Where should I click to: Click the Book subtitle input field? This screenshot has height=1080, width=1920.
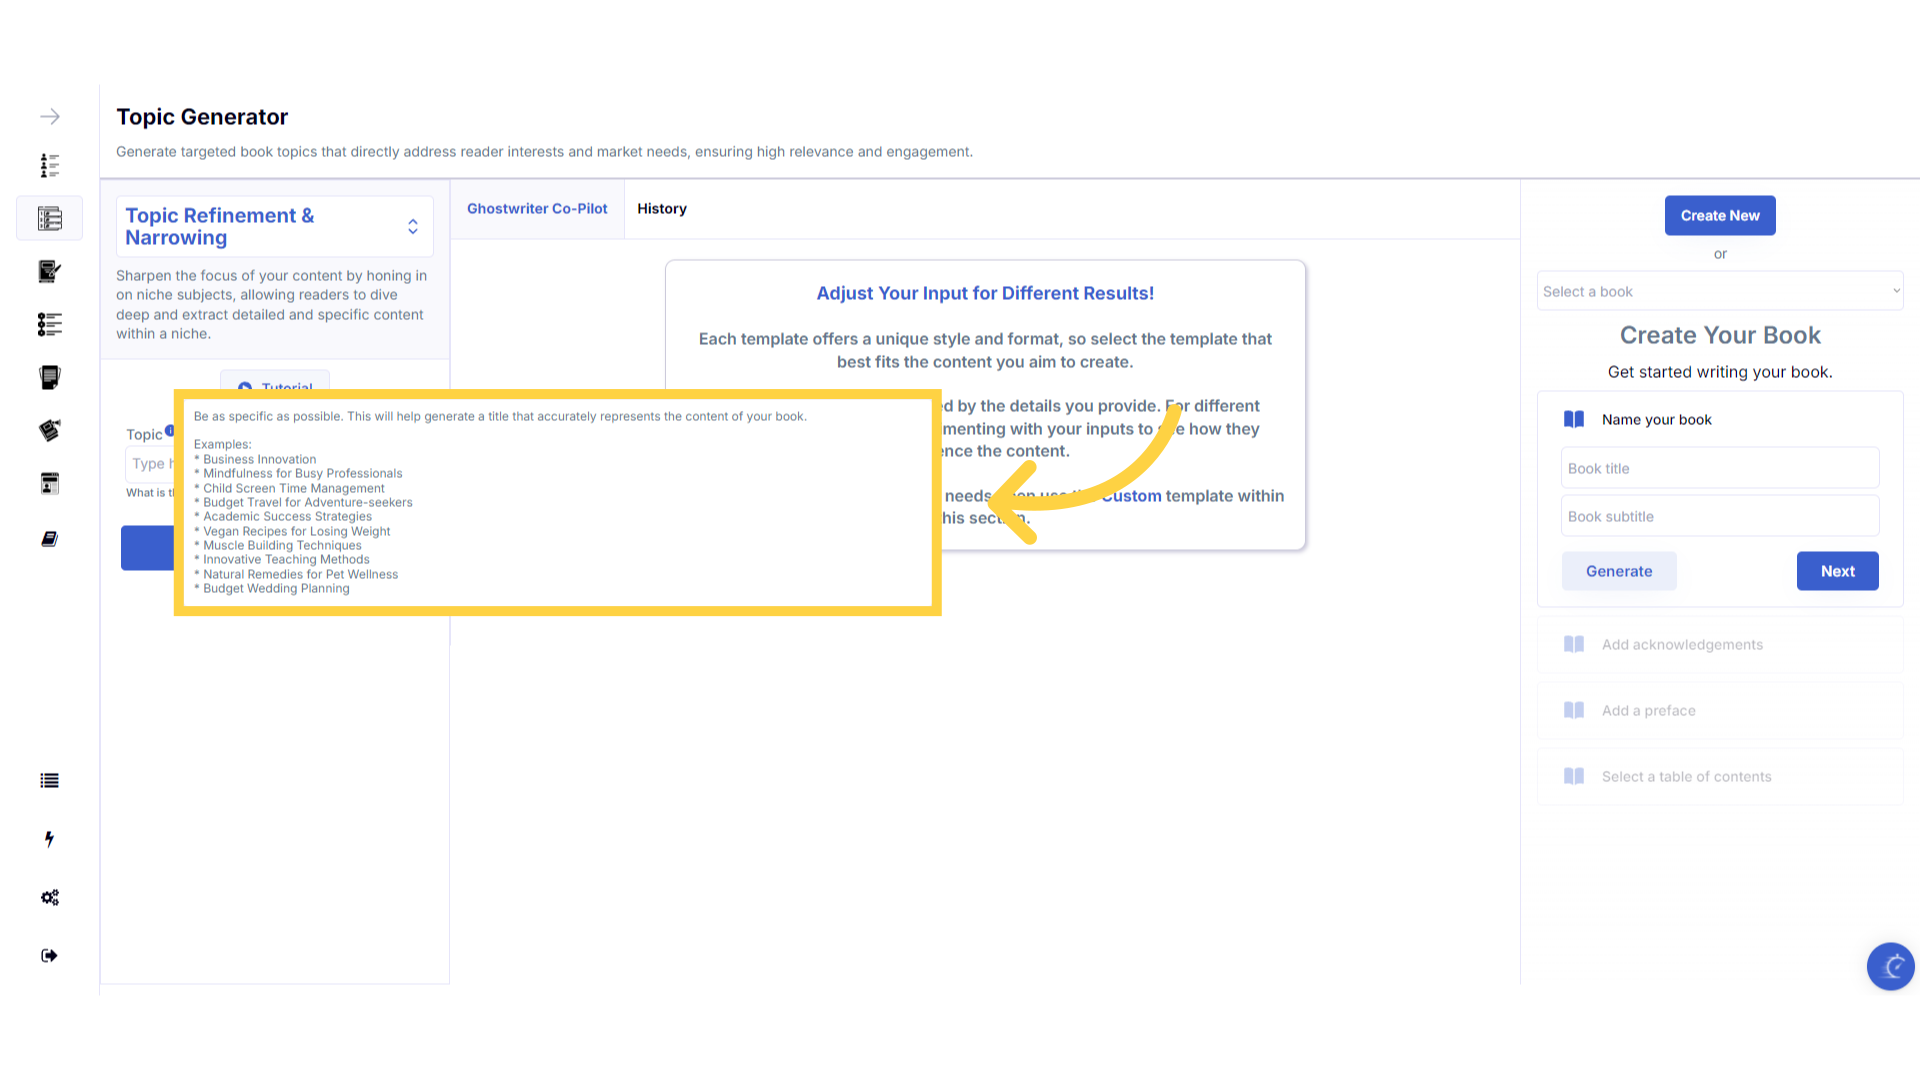coord(1719,517)
